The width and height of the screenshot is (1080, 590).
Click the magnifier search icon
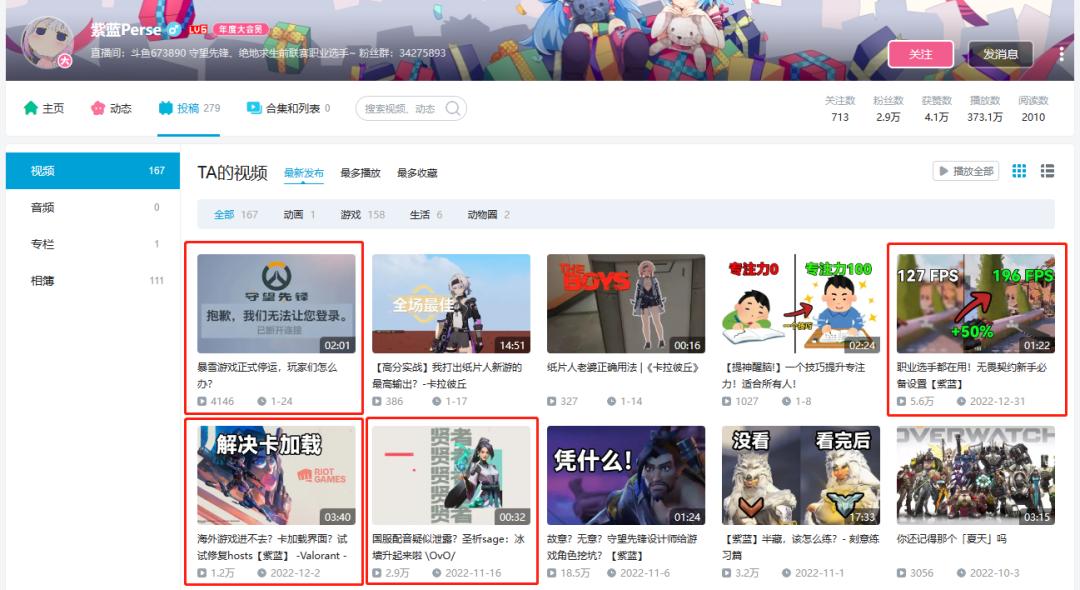tap(453, 108)
